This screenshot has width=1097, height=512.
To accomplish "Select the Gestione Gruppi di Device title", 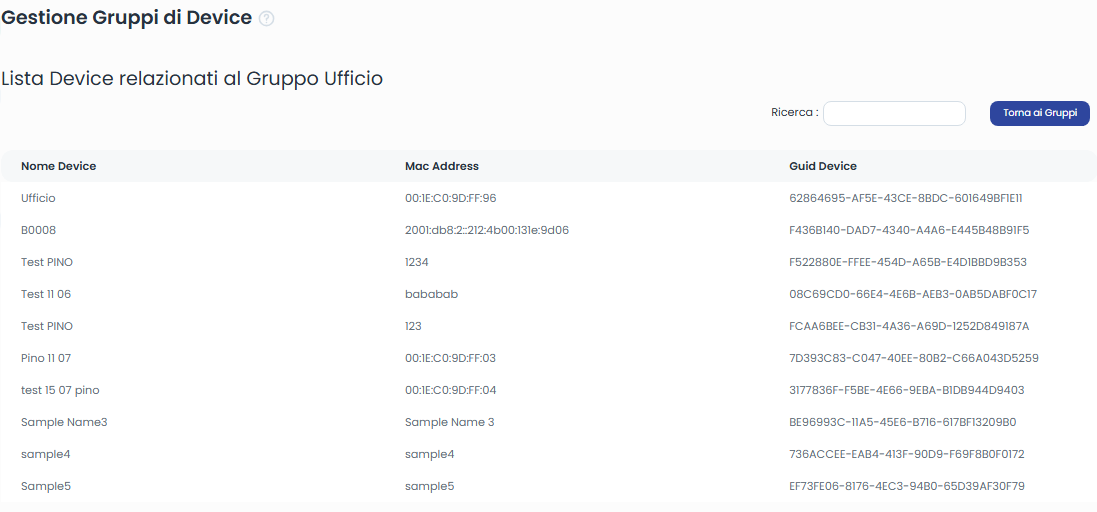I will click(x=127, y=17).
